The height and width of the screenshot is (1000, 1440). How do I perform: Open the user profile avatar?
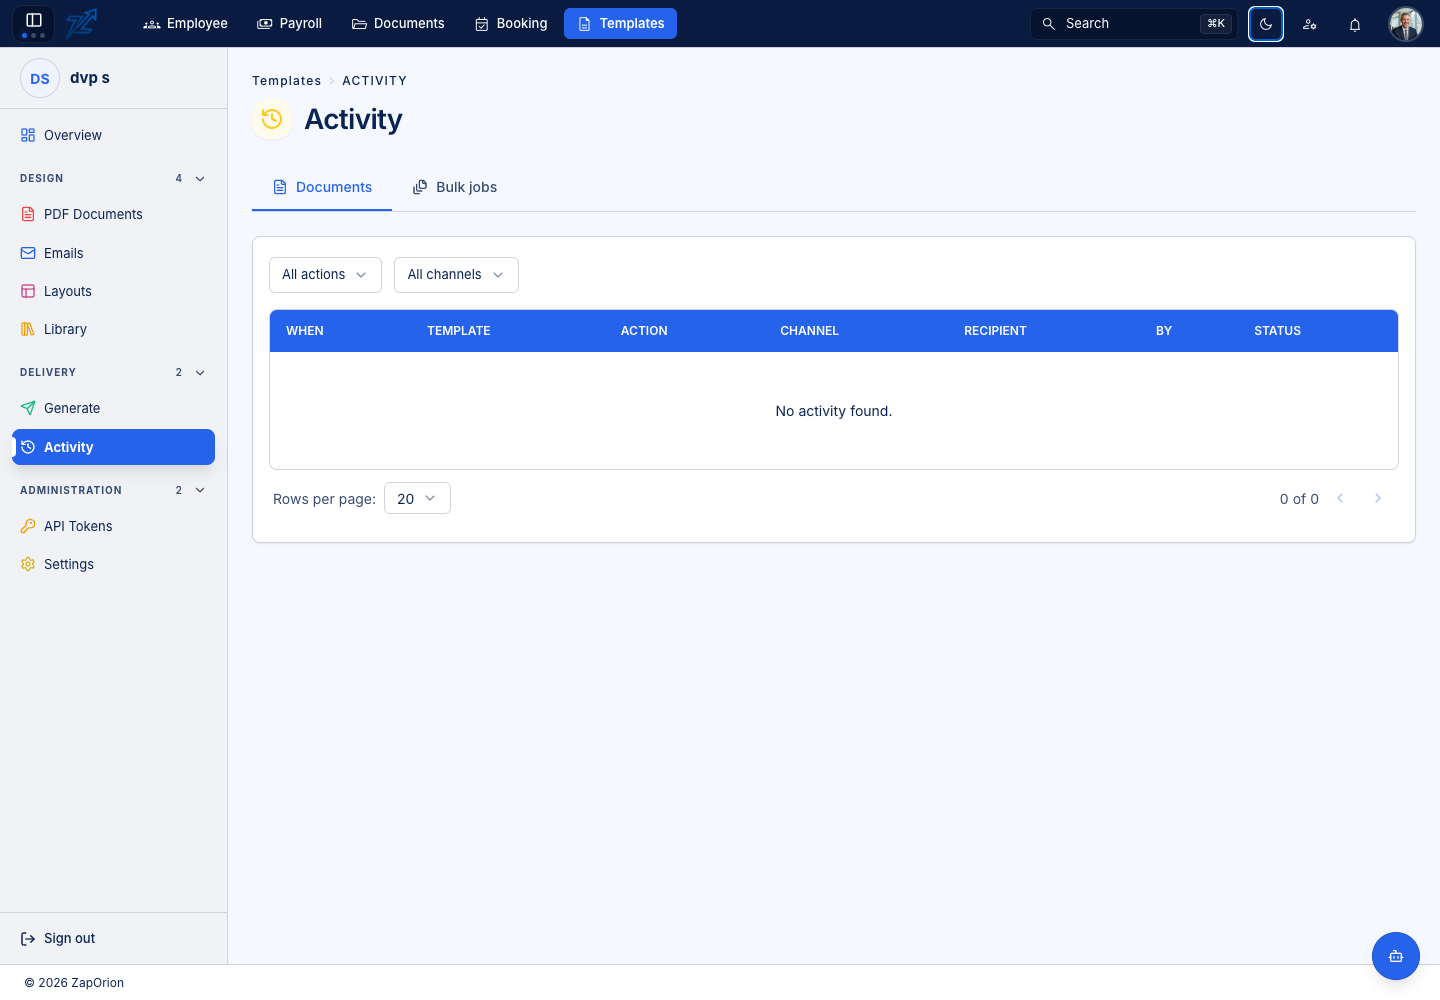coord(1406,24)
